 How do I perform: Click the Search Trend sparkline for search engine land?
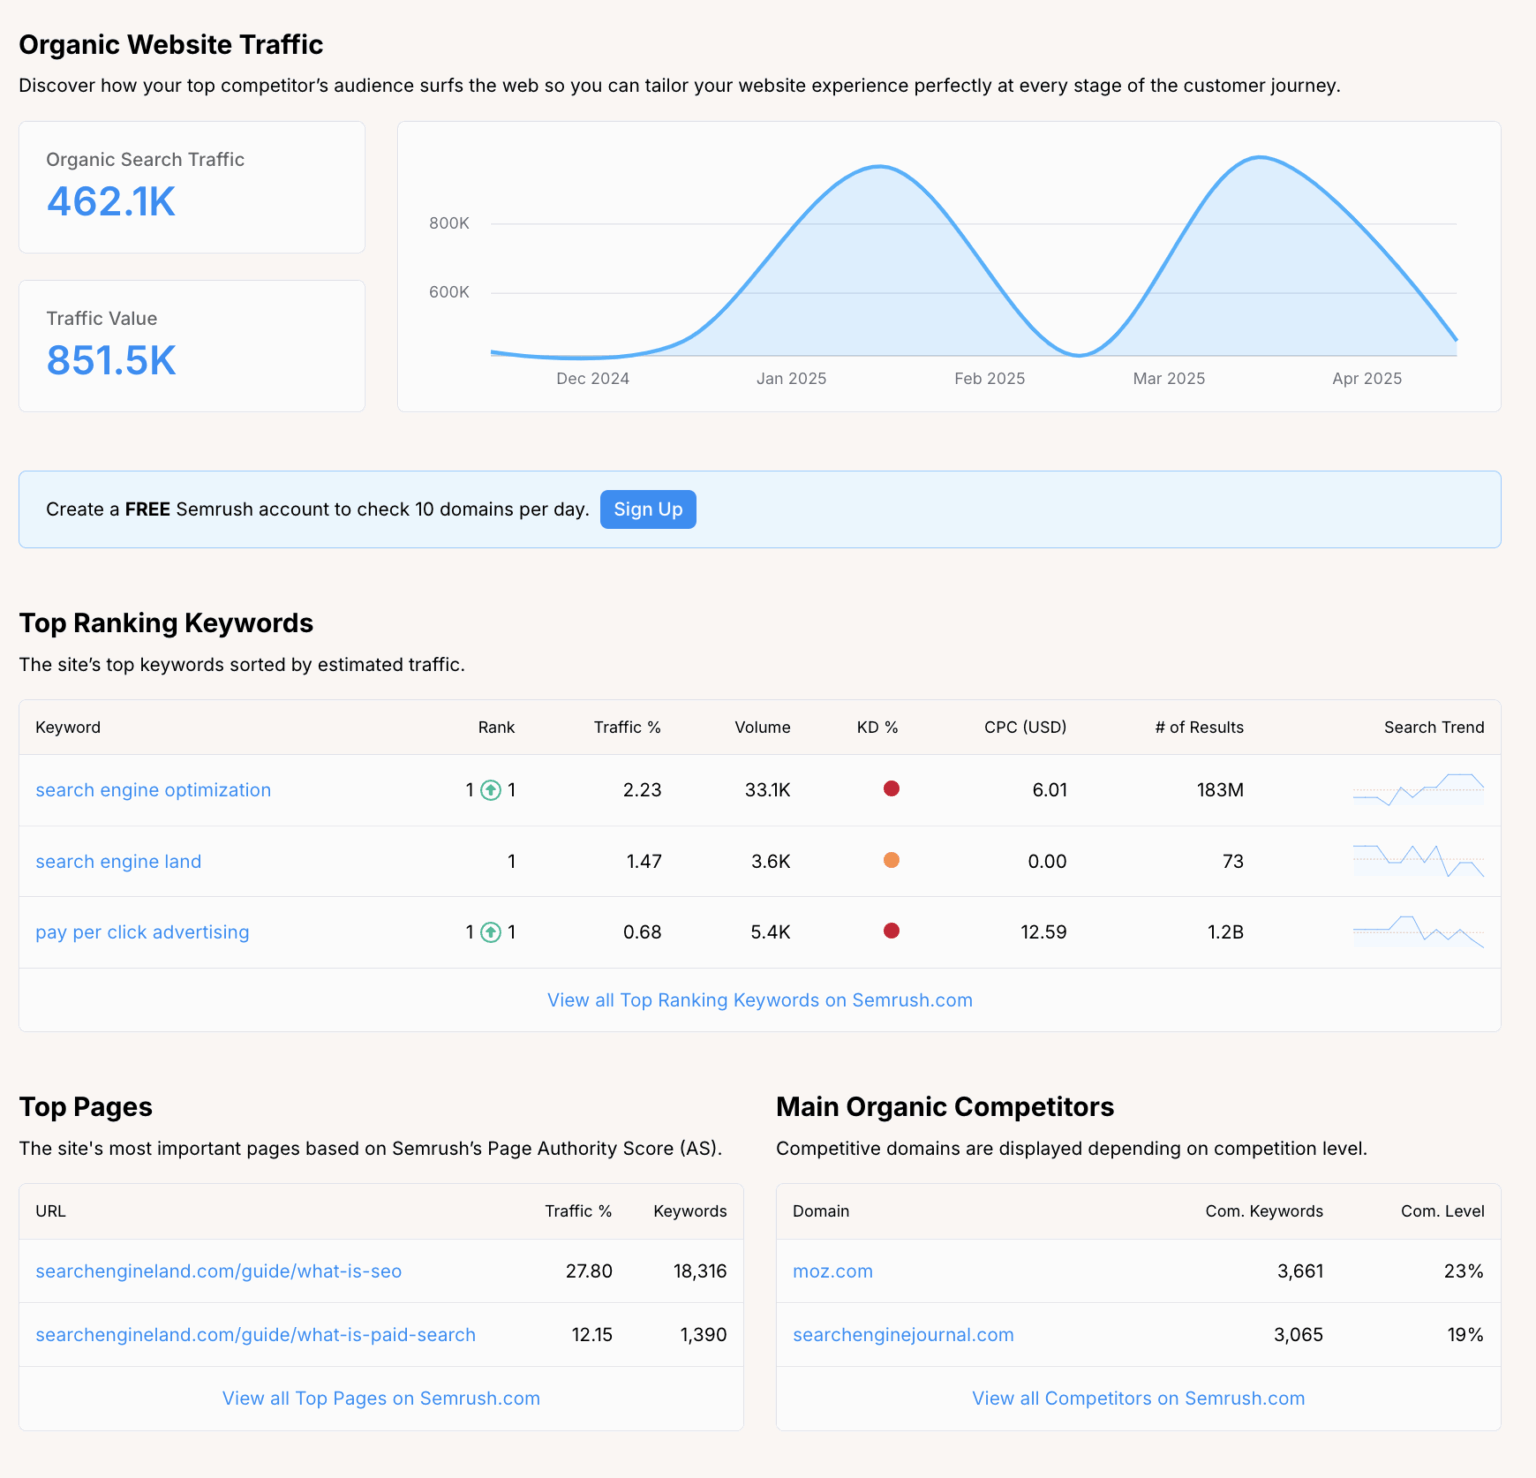click(x=1418, y=860)
